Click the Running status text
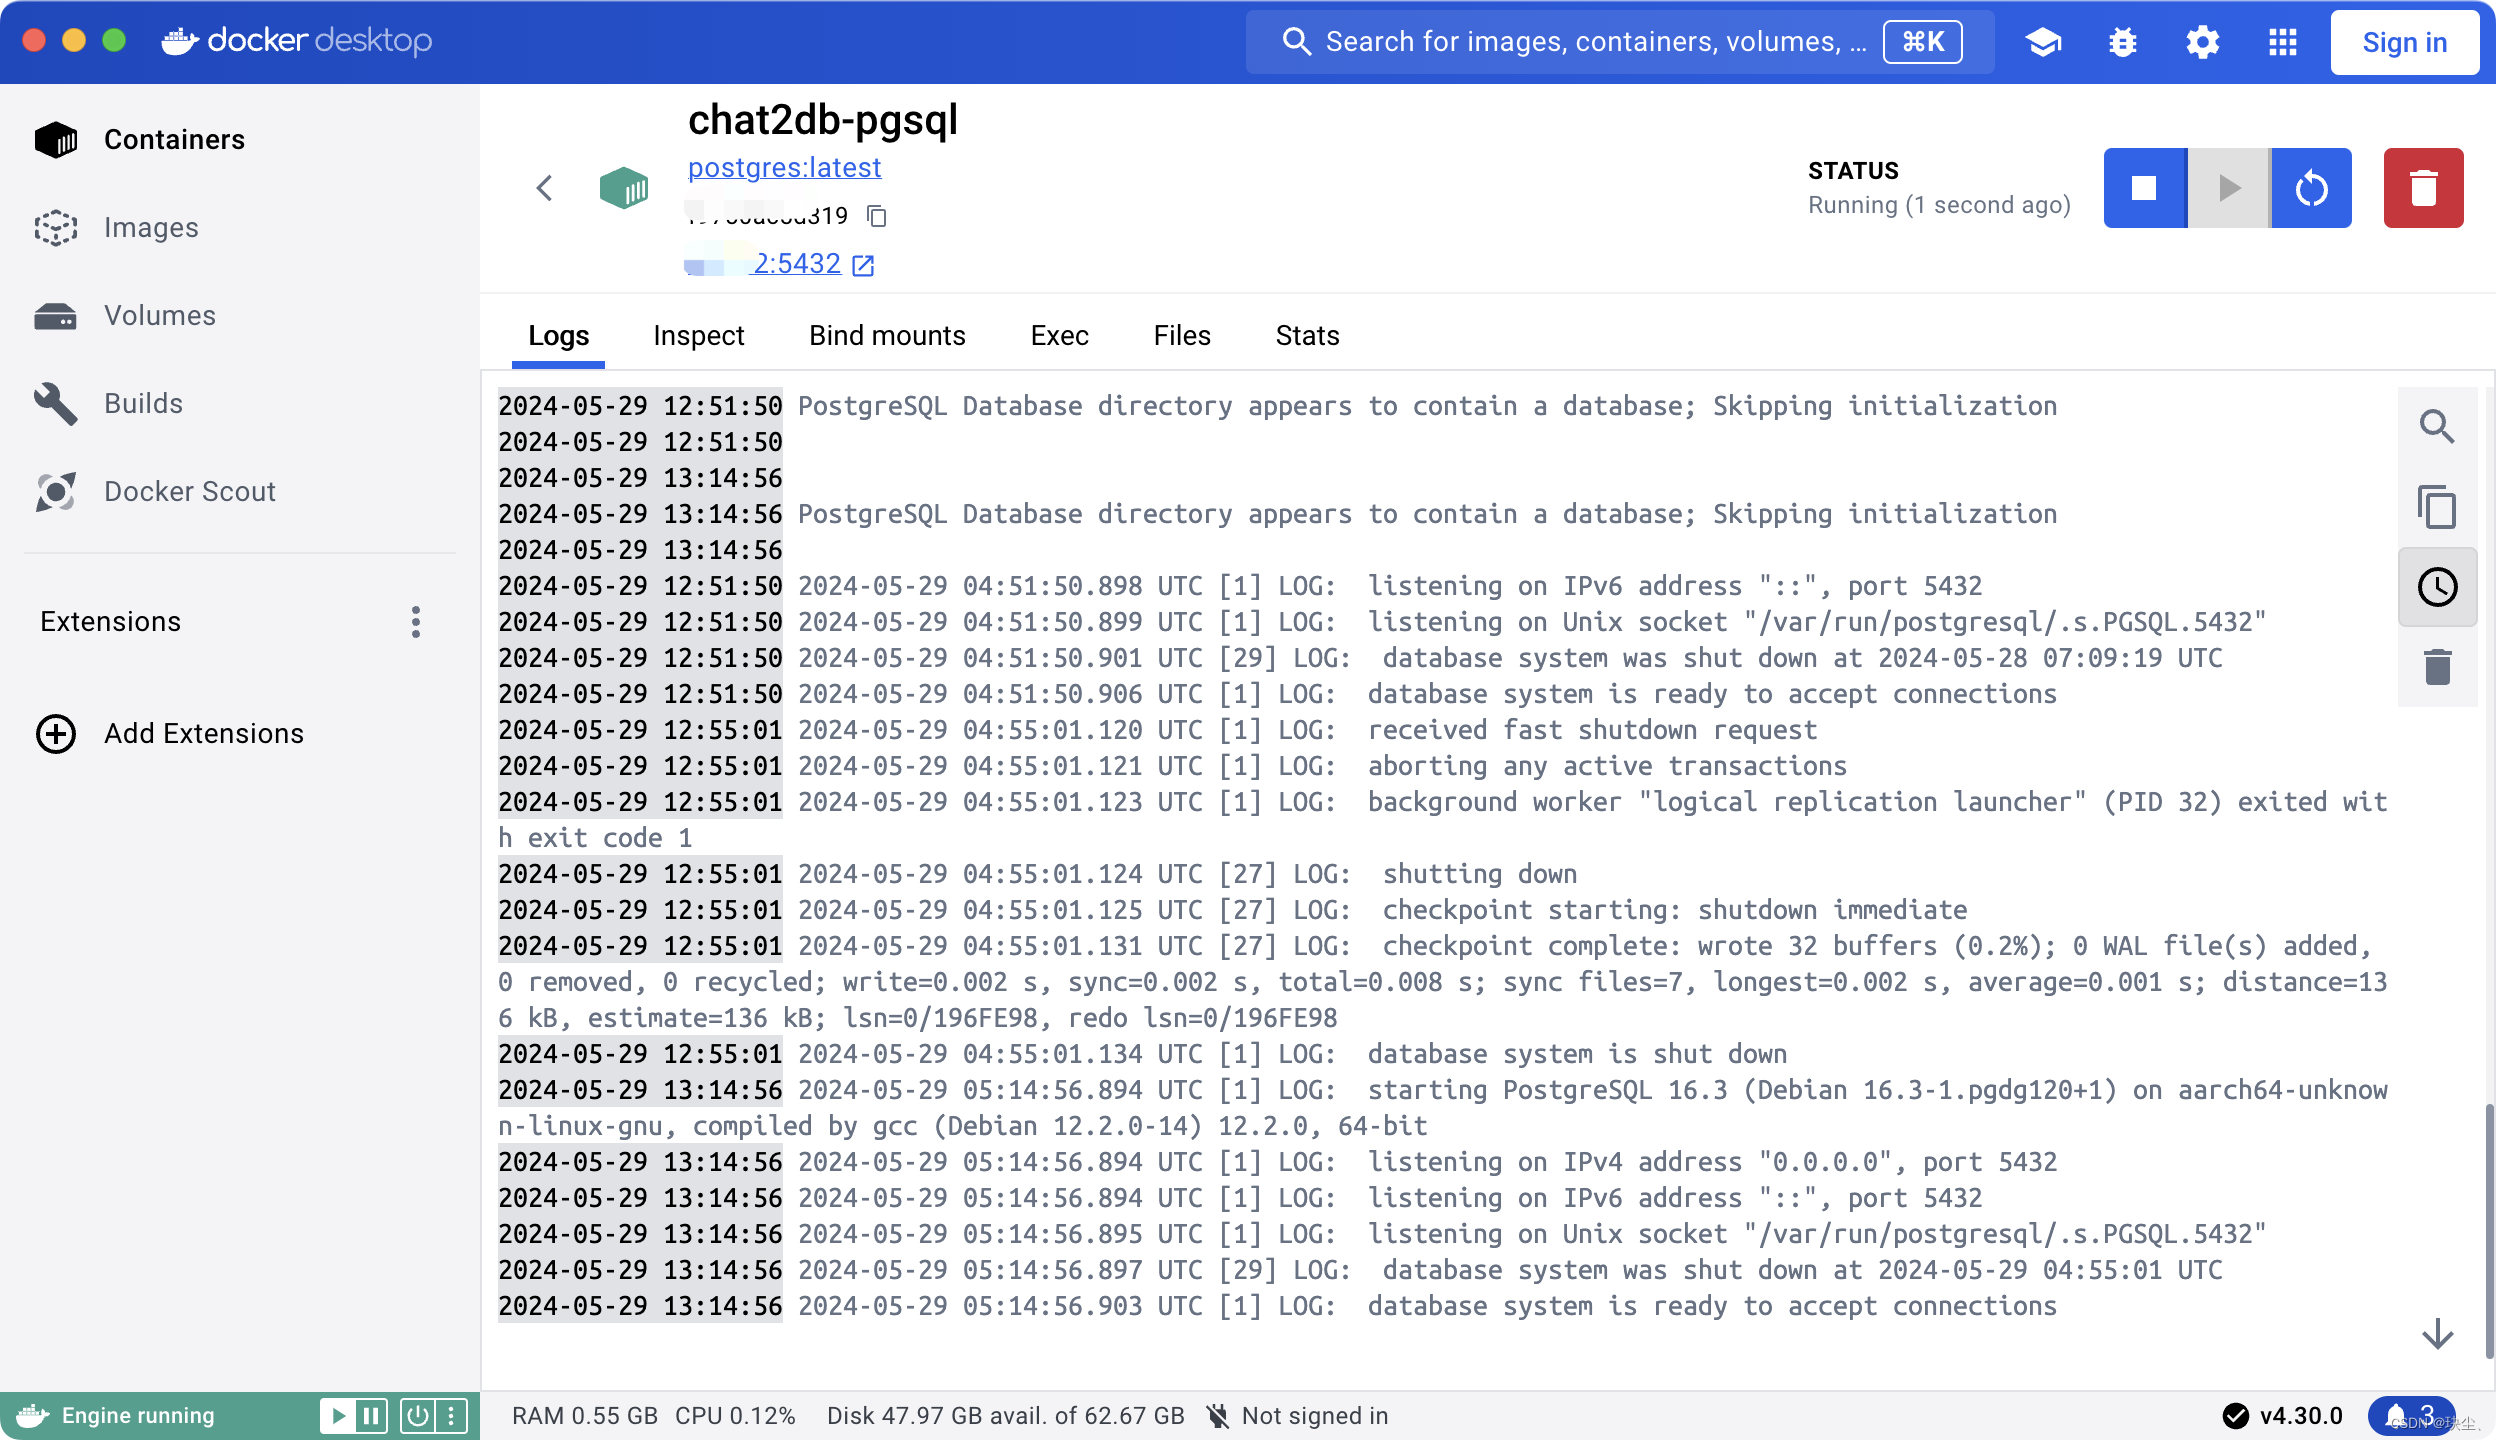 [x=1939, y=205]
